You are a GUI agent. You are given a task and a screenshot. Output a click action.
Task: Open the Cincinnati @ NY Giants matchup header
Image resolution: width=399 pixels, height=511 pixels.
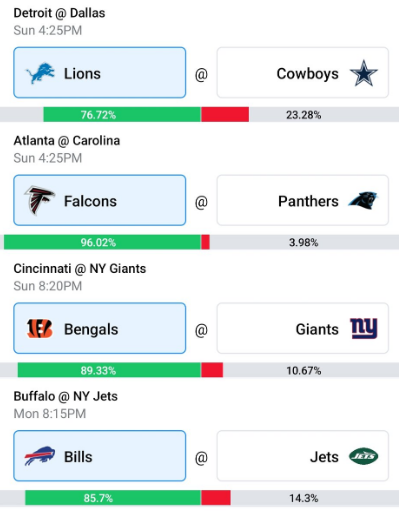tap(80, 268)
